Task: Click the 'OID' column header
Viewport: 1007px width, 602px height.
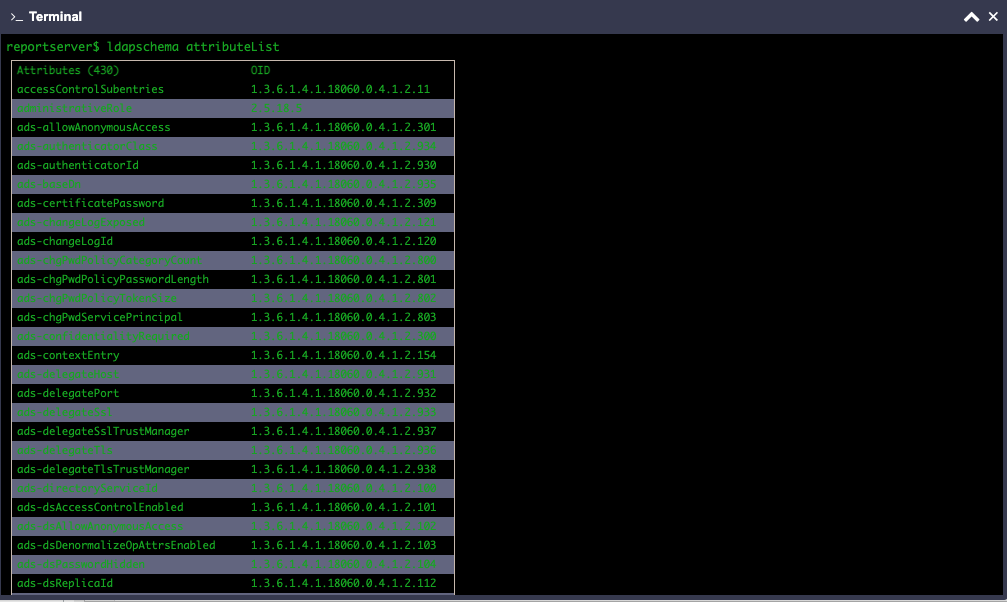Action: (260, 70)
